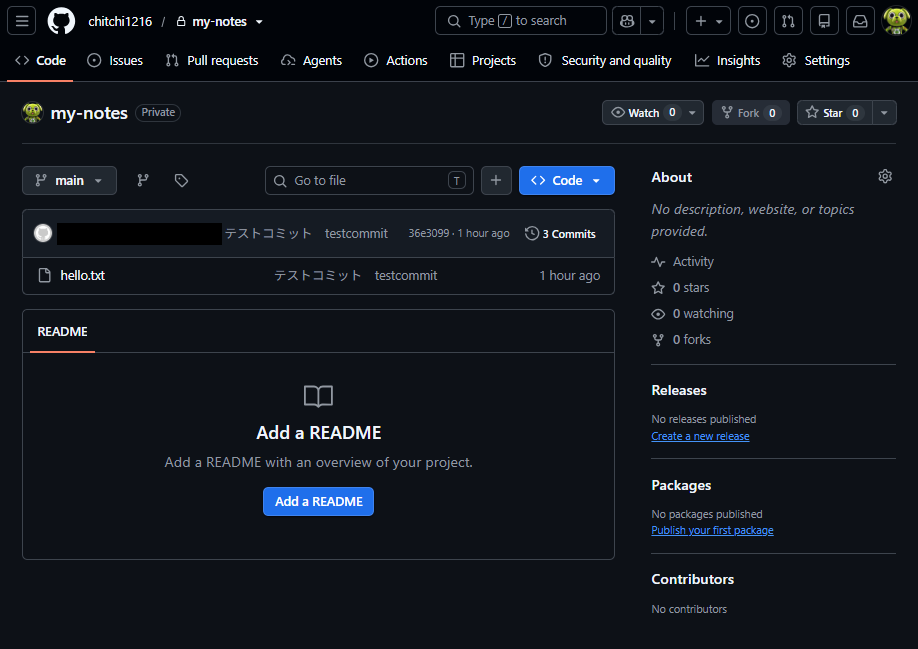Click the README book icon
Viewport: 918px width, 649px height.
(318, 396)
